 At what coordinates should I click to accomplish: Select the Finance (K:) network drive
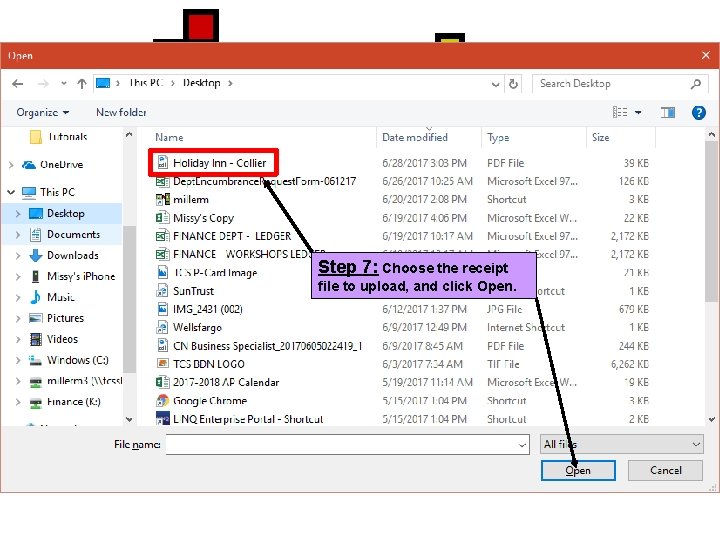coord(73,402)
